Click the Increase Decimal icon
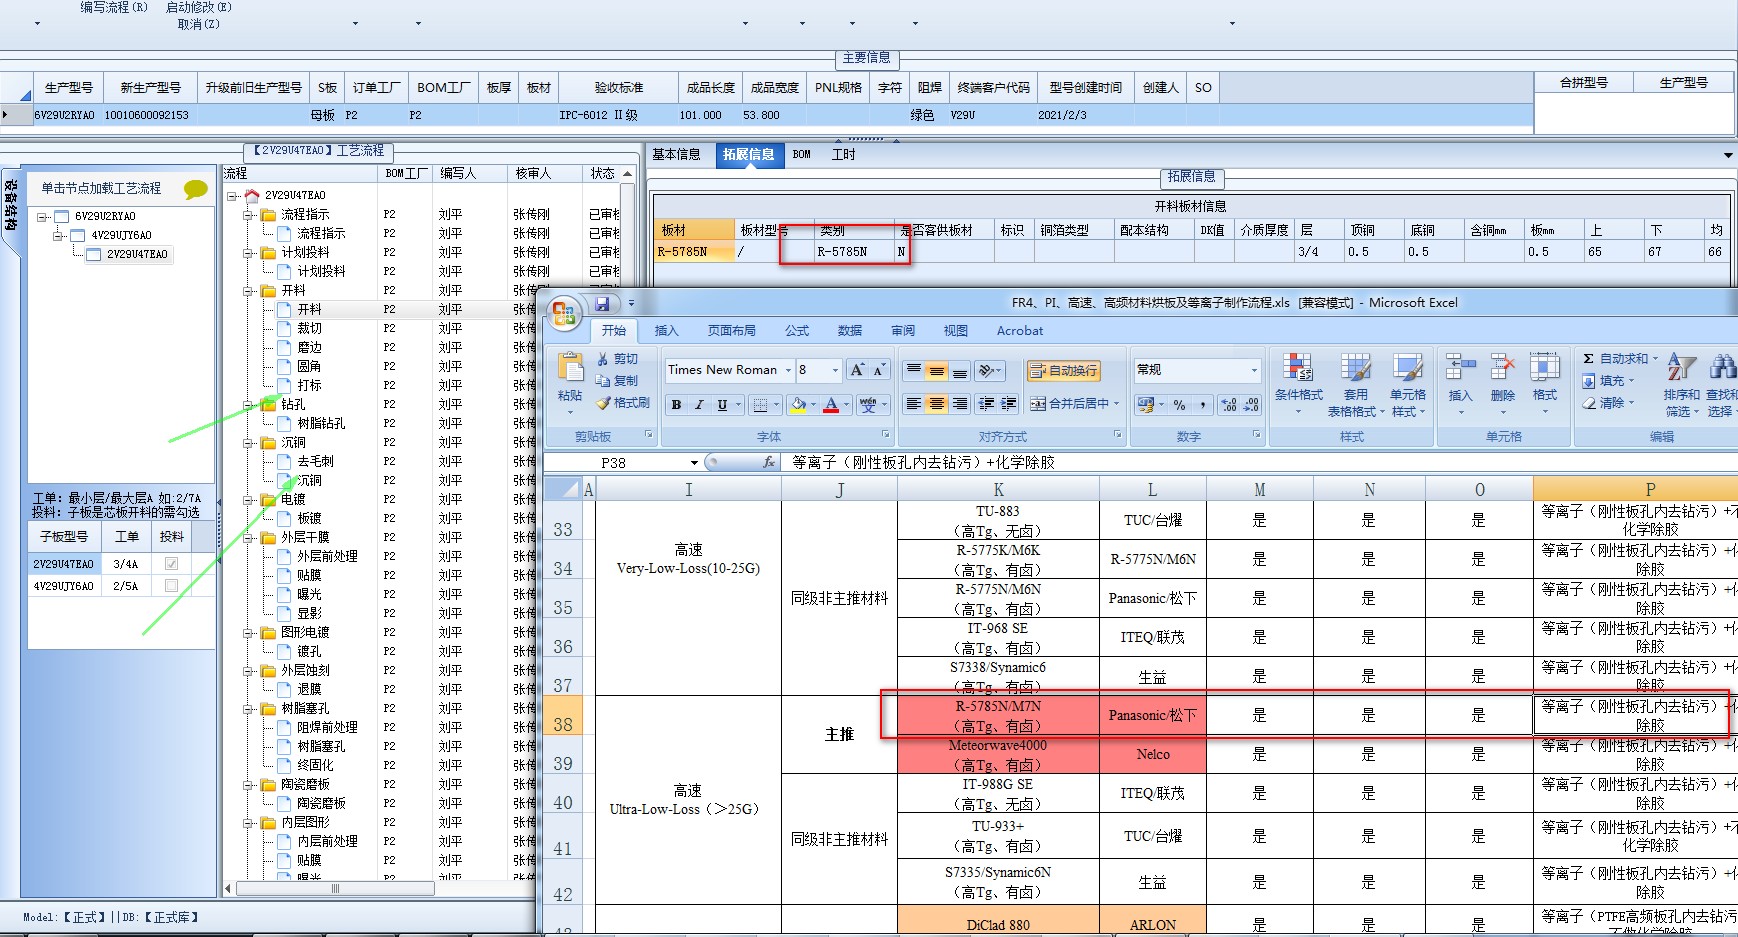This screenshot has width=1738, height=937. pyautogui.click(x=1228, y=404)
